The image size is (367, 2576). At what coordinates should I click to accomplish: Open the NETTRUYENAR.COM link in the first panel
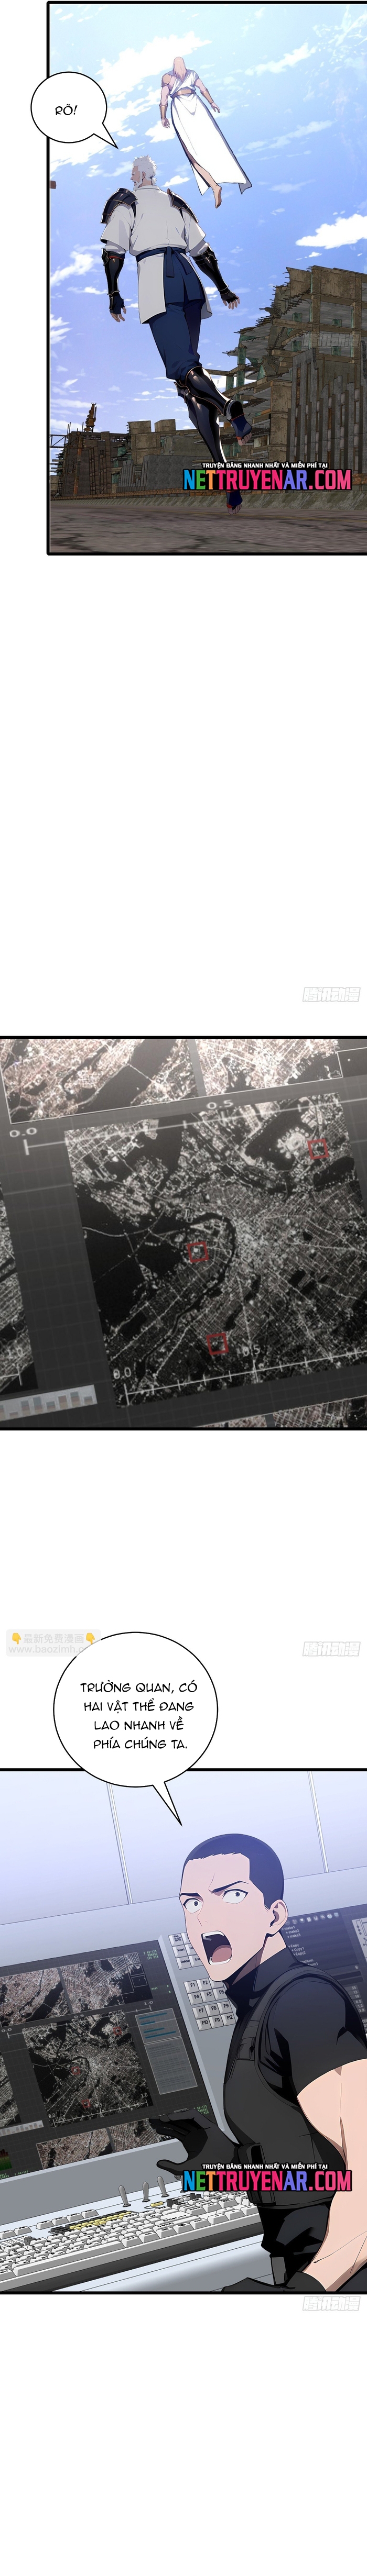(x=267, y=480)
